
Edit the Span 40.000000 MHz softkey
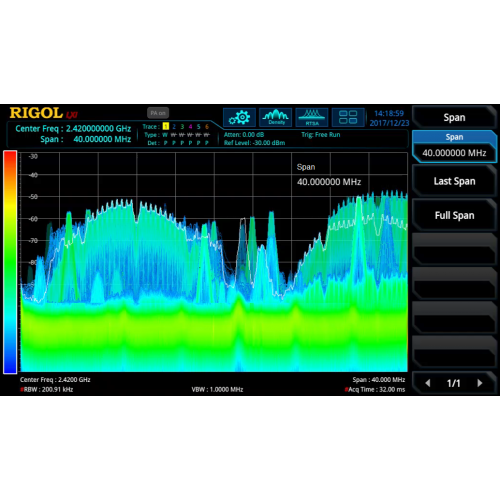tap(454, 146)
